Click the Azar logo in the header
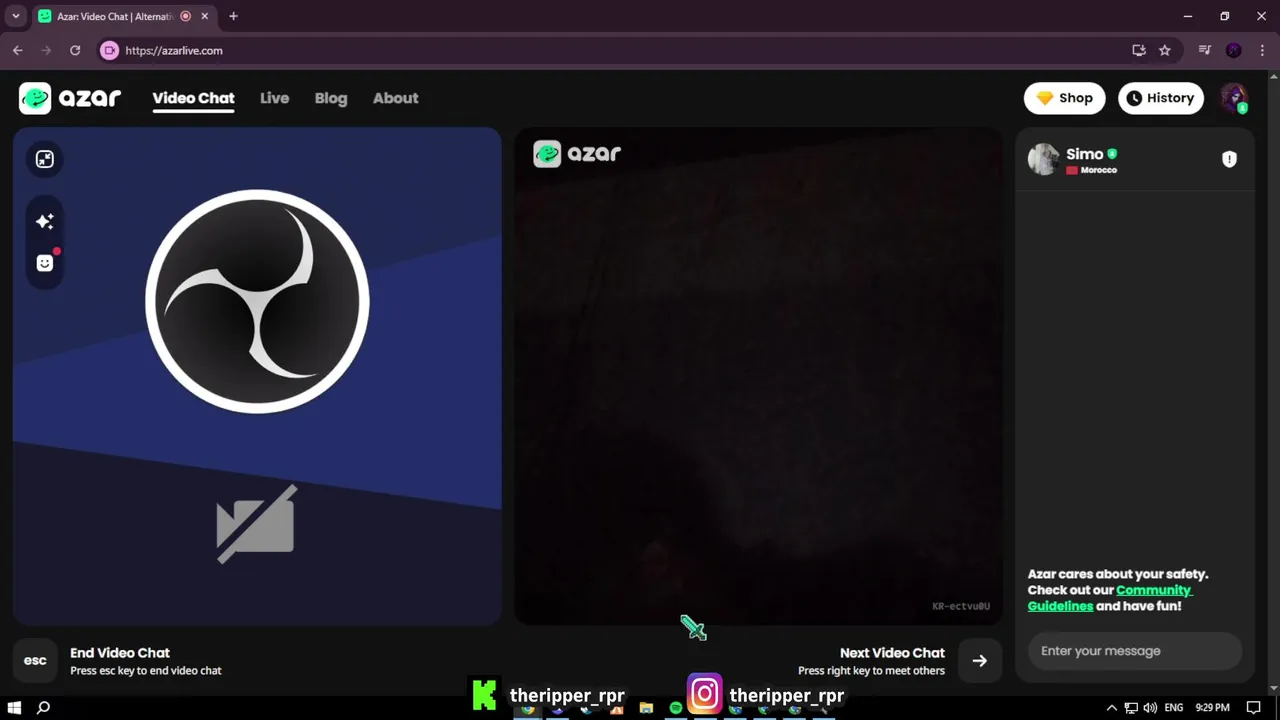1280x720 pixels. click(70, 98)
